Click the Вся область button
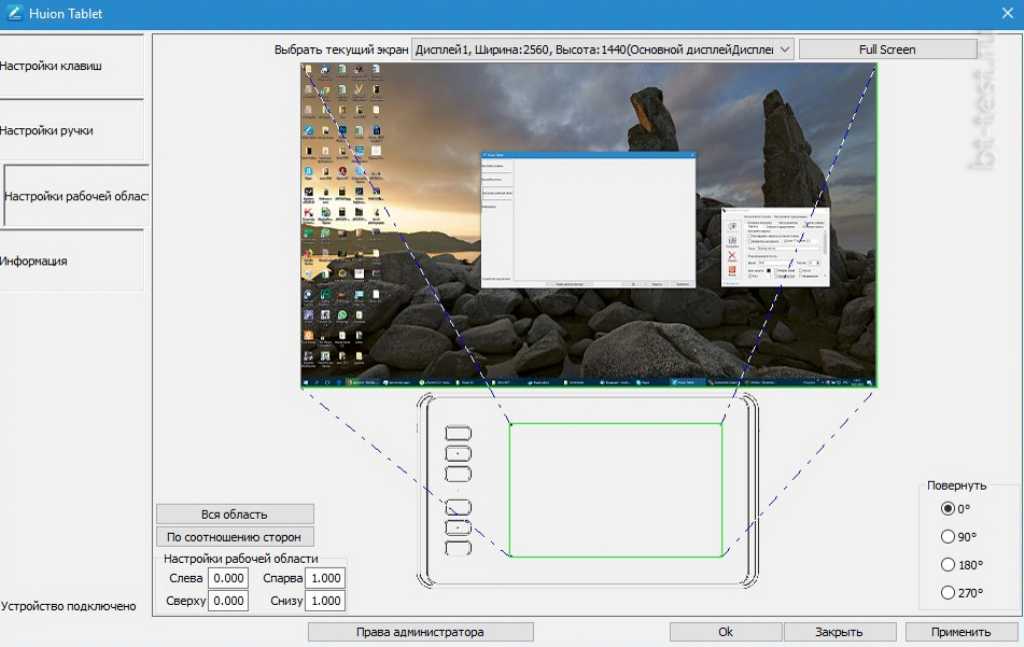1024x647 pixels. [234, 514]
